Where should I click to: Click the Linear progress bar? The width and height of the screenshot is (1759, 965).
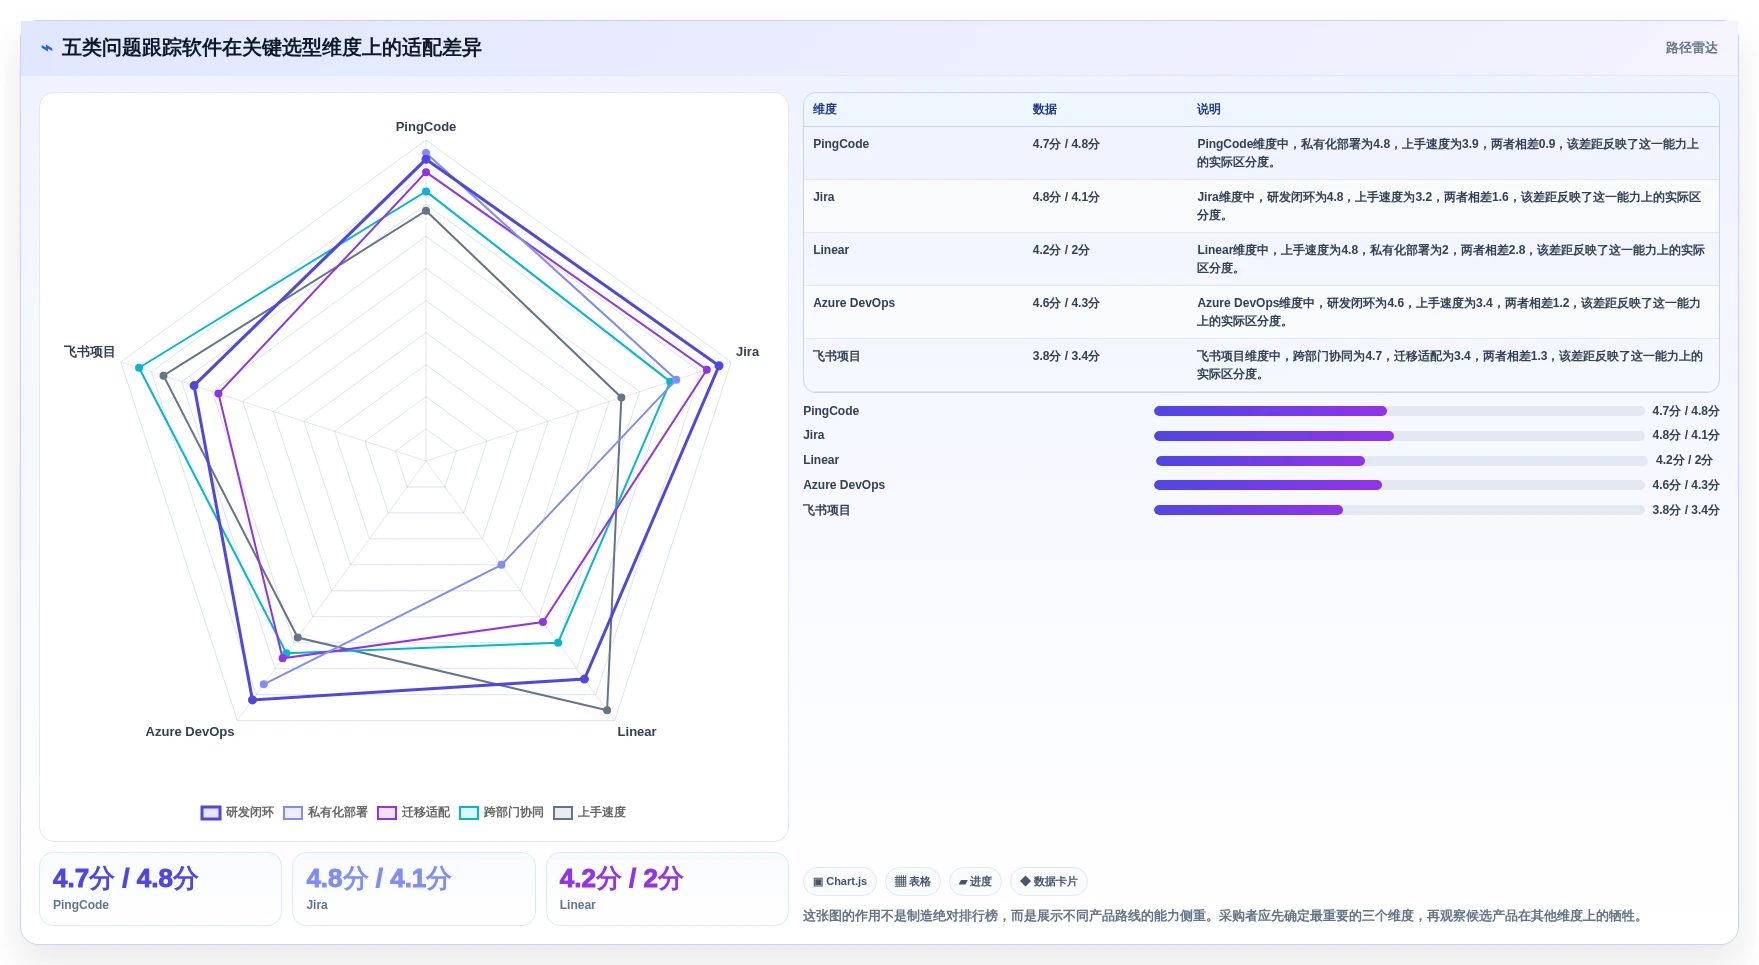(1401, 461)
